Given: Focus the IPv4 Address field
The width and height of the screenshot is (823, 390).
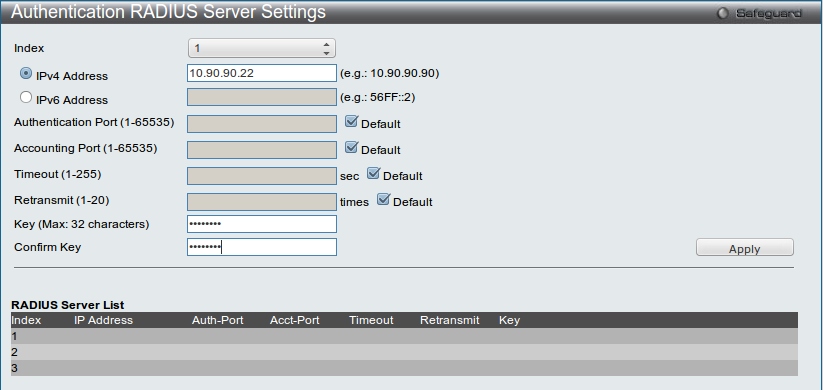Looking at the screenshot, I should click(x=262, y=73).
